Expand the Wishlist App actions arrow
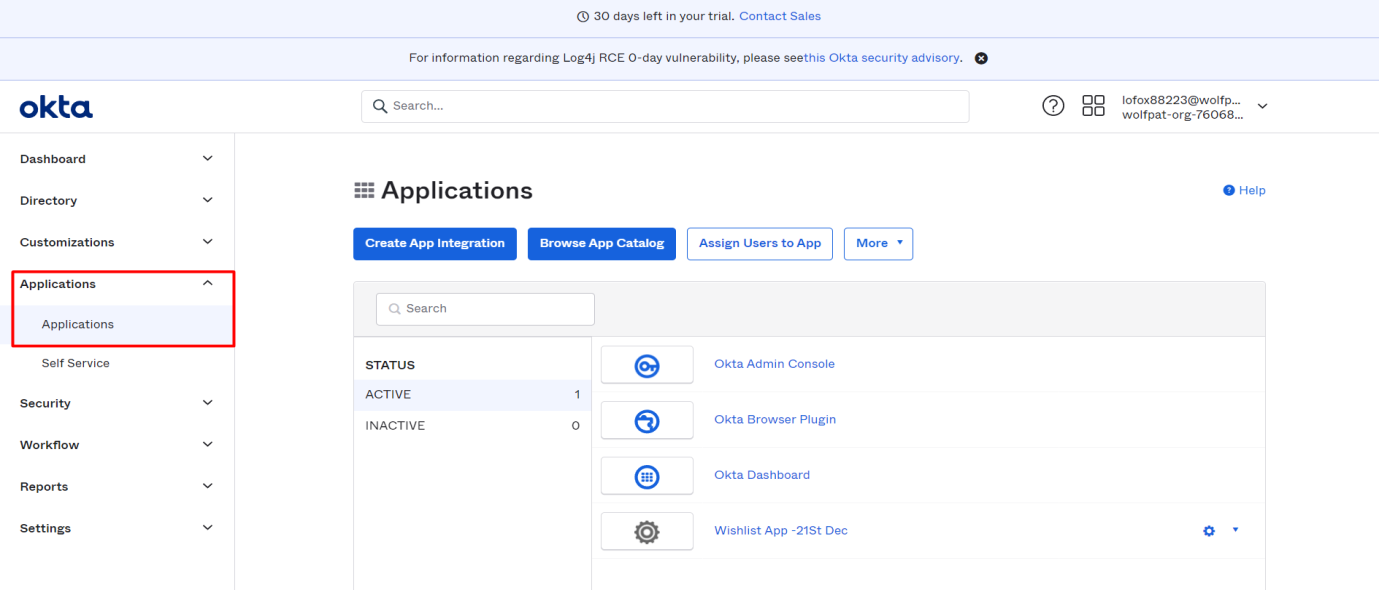This screenshot has height=590, width=1379. pos(1235,530)
